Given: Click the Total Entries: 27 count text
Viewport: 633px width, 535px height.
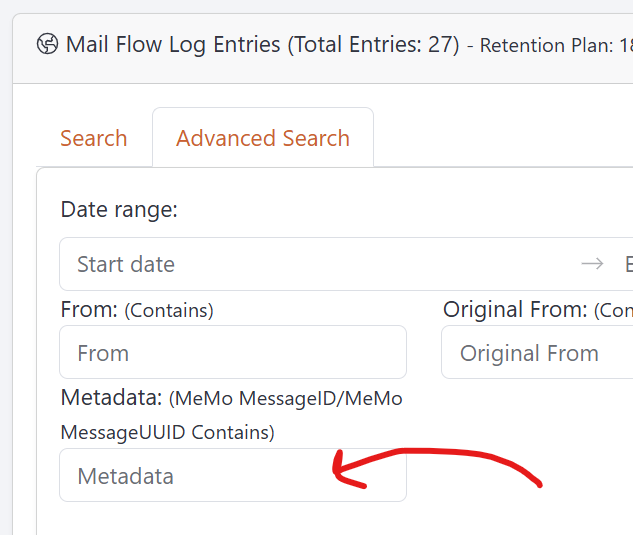Looking at the screenshot, I should [372, 45].
